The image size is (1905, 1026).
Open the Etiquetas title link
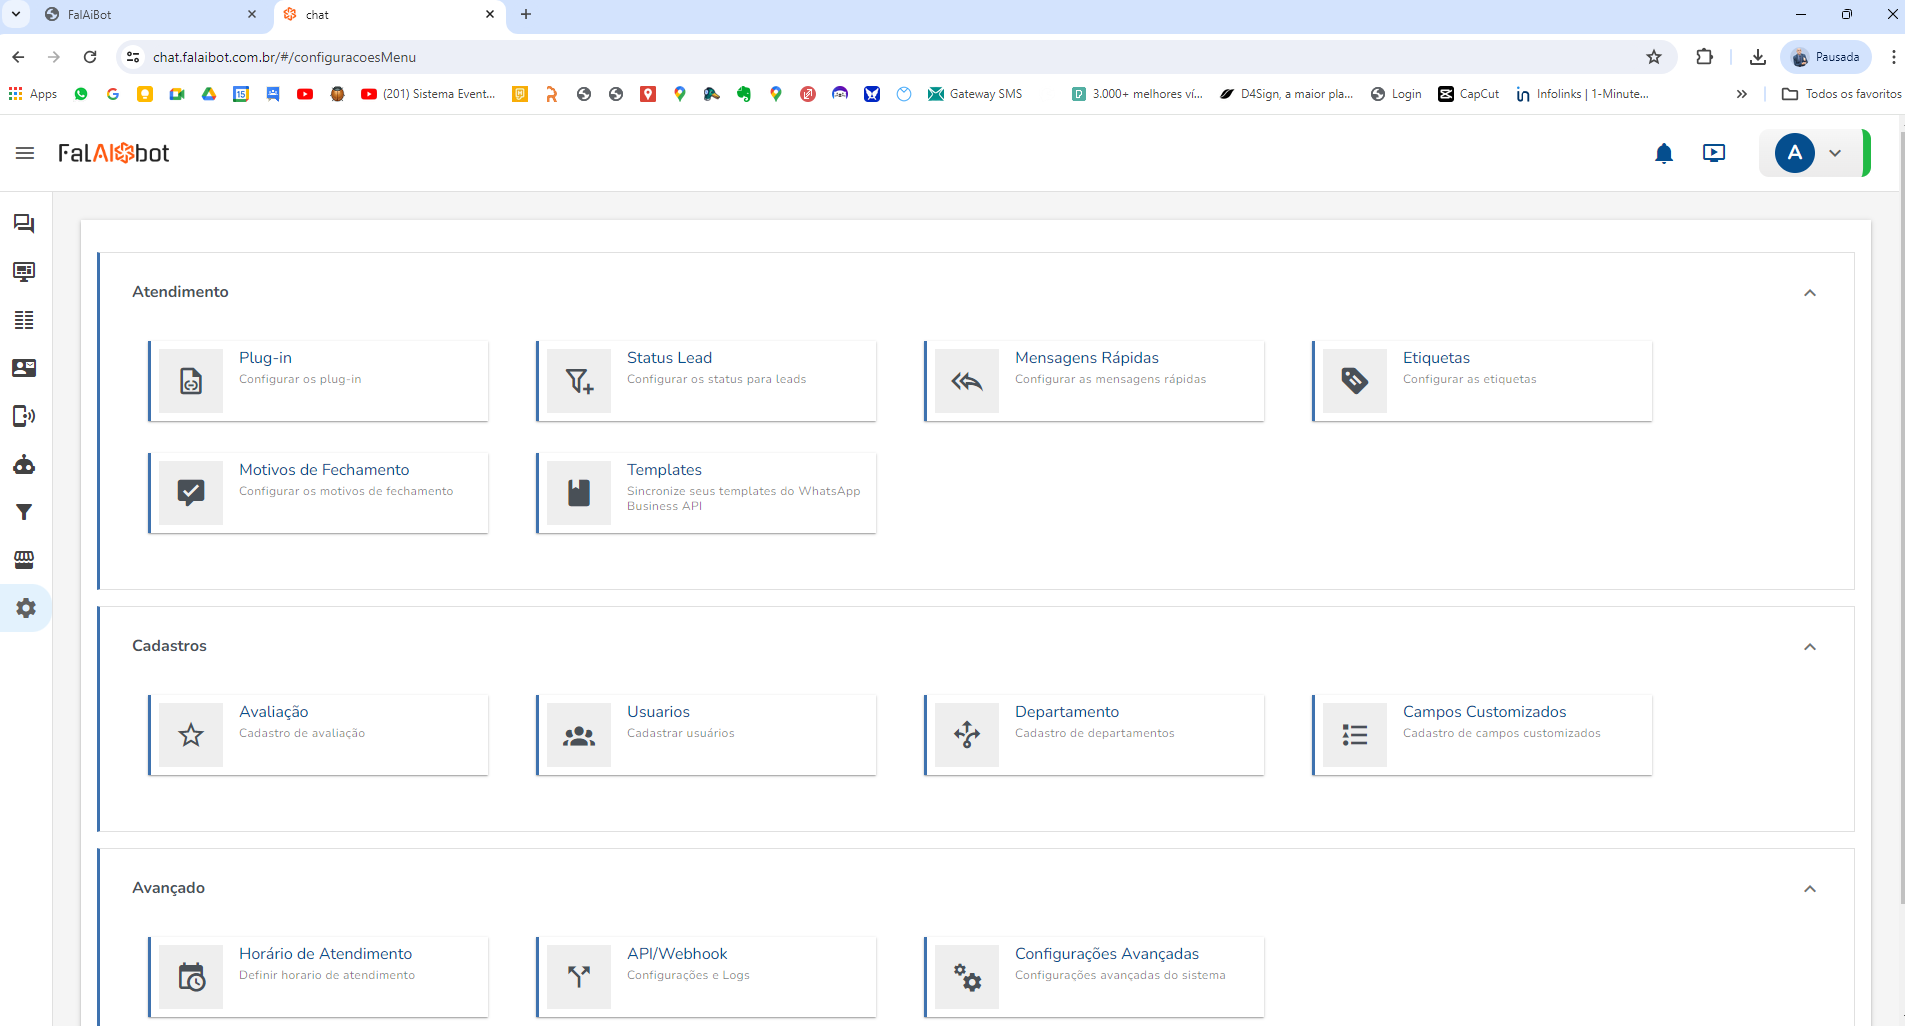click(1436, 358)
